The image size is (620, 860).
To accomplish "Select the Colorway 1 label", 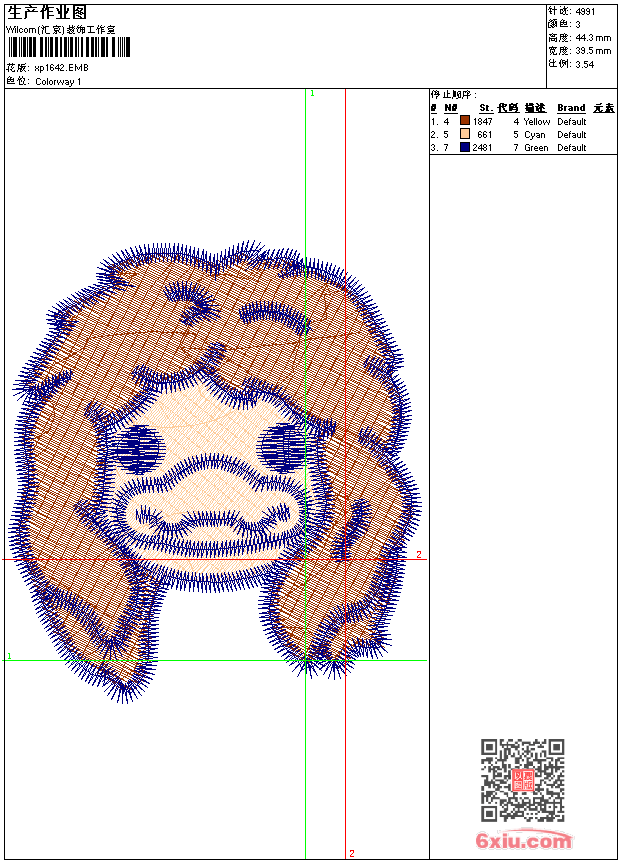I will [x=58, y=82].
